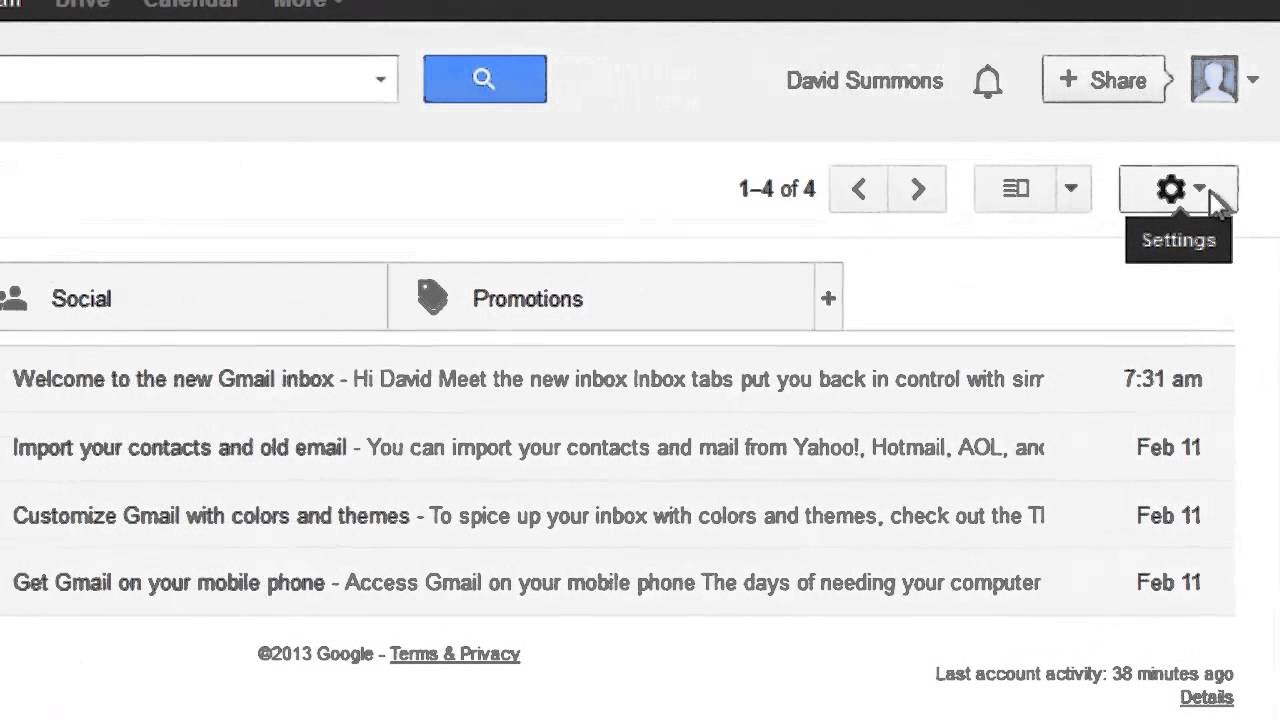Add a new inbox tab with plus
The height and width of the screenshot is (720, 1280).
828,298
